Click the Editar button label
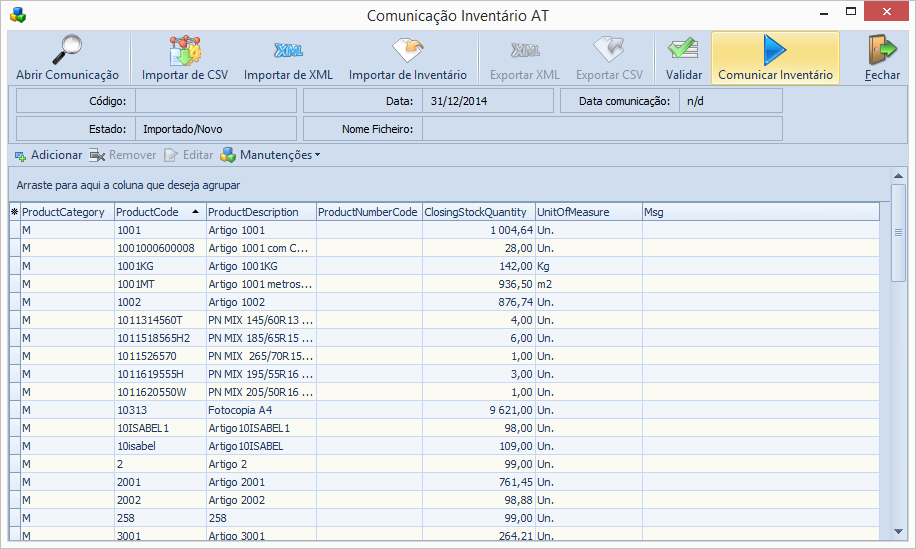 tap(198, 155)
